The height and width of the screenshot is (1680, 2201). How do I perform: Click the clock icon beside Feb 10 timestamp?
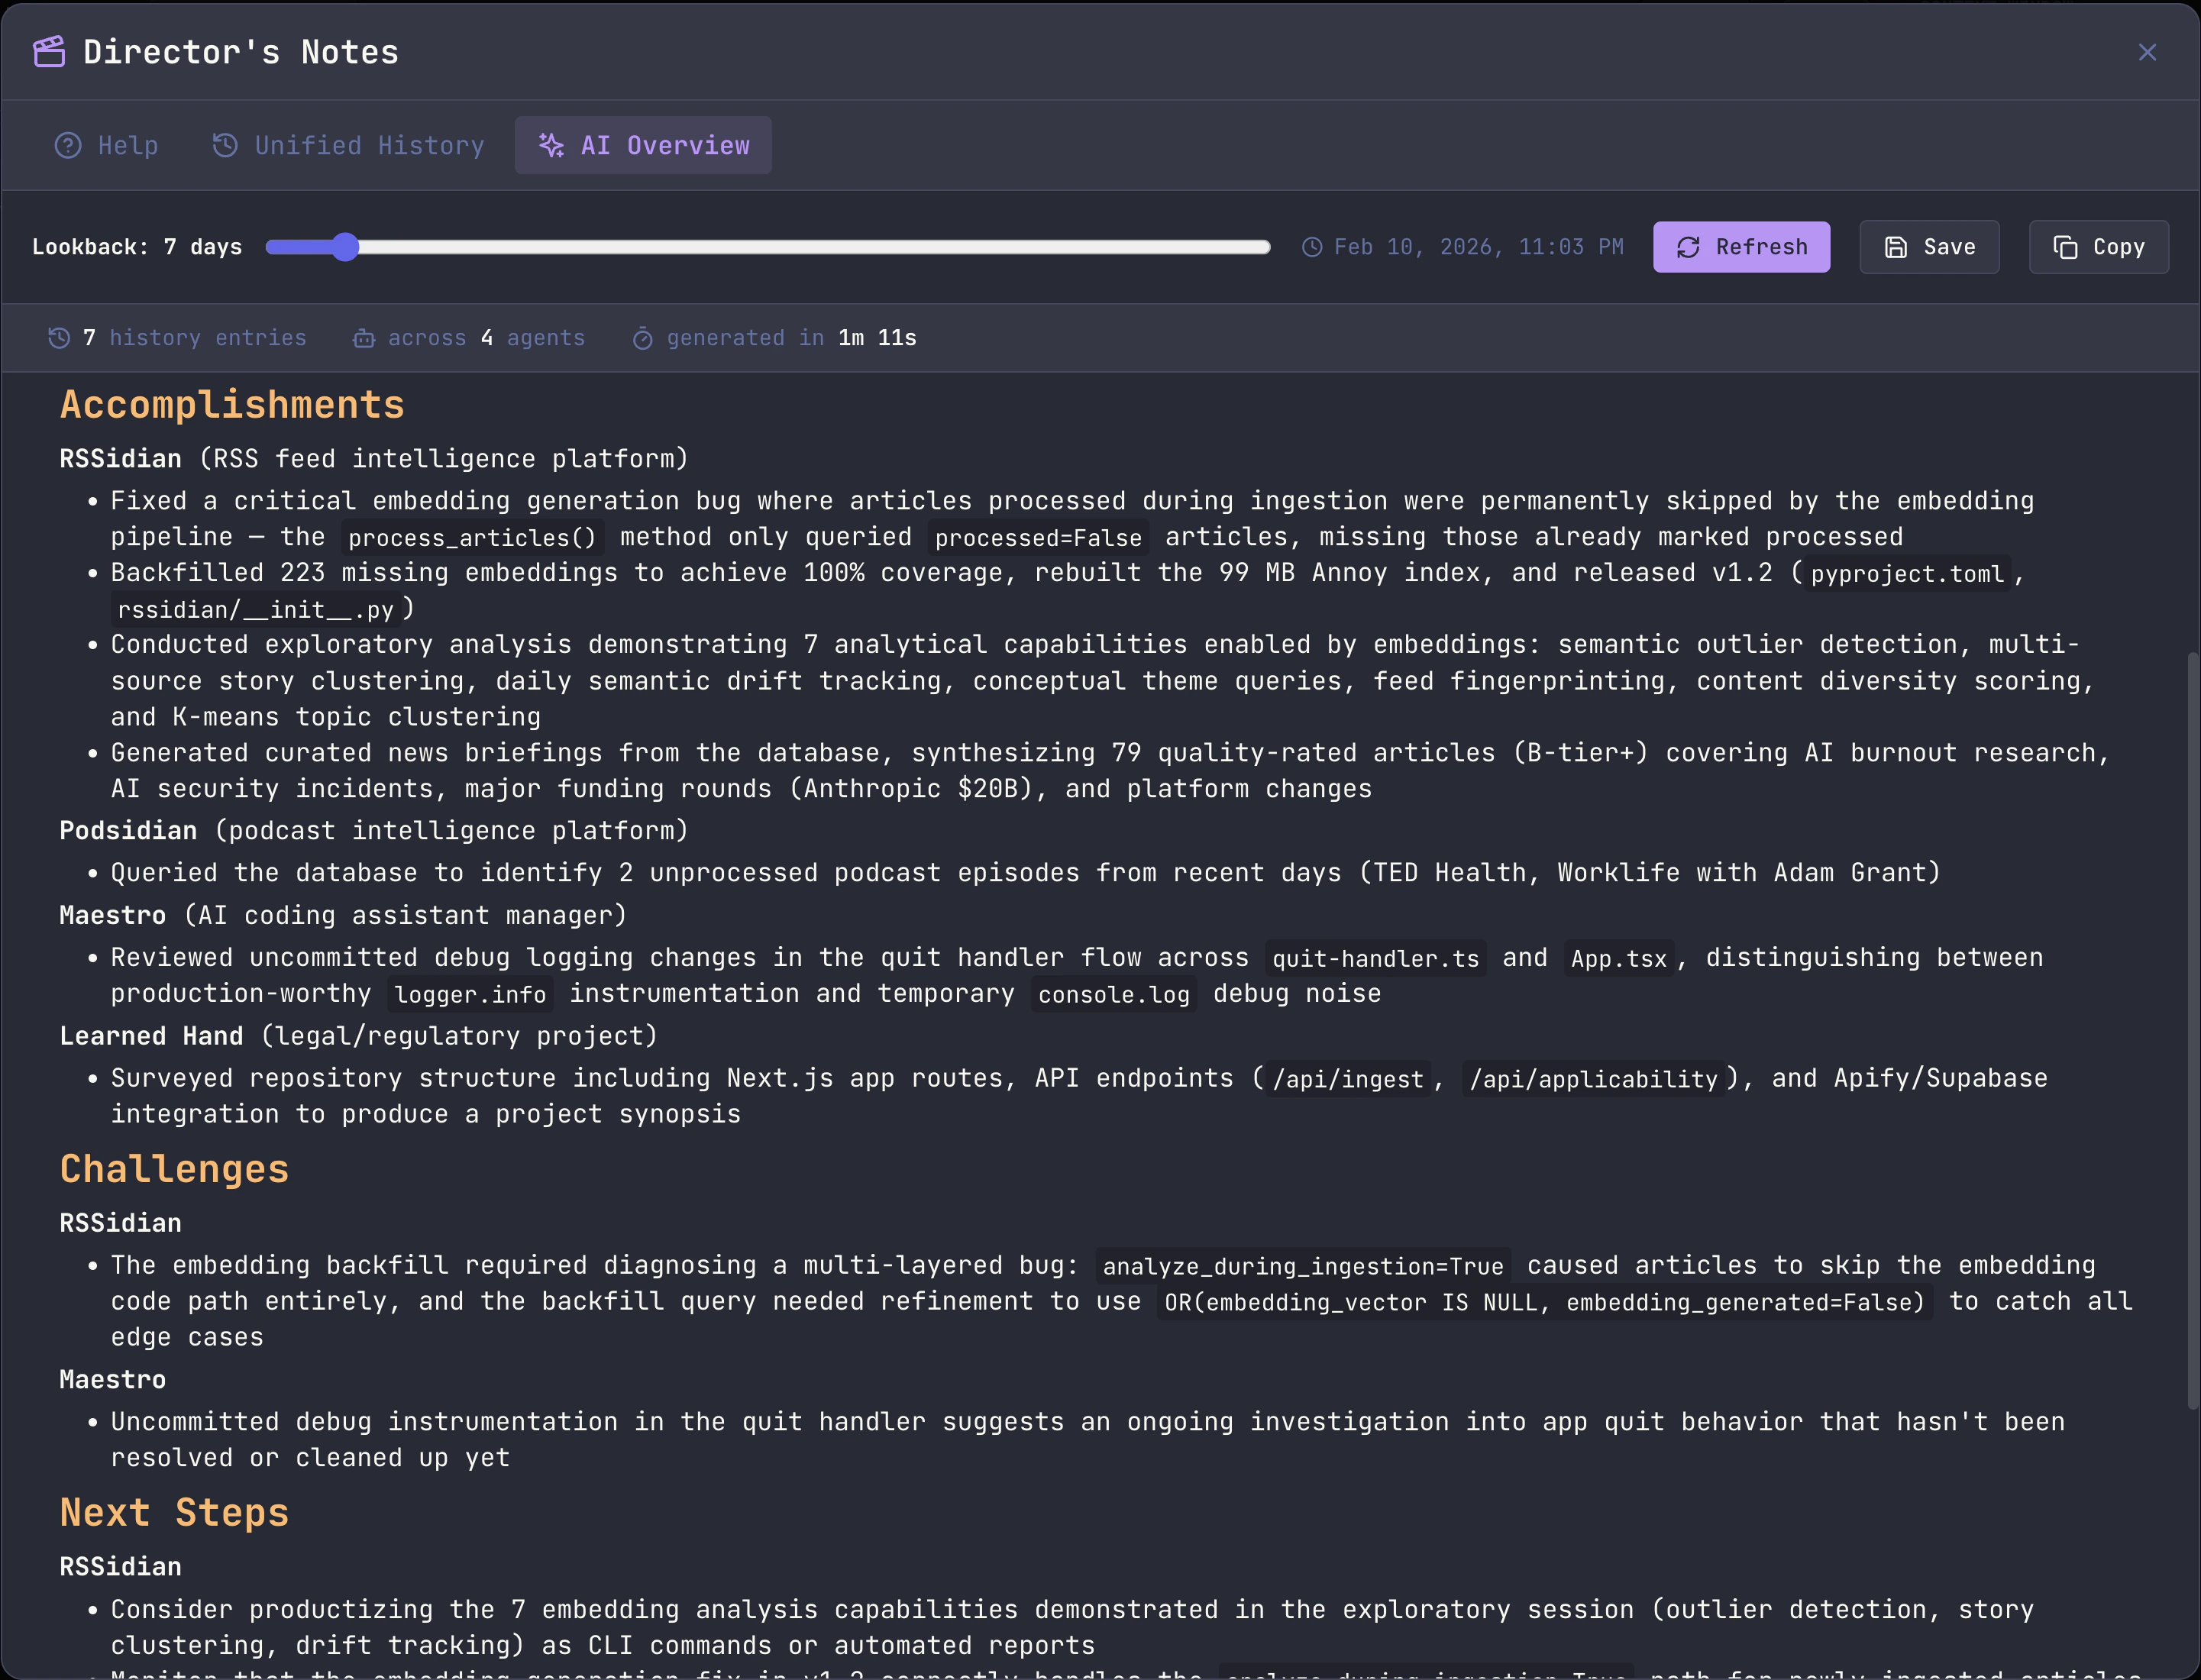point(1312,247)
